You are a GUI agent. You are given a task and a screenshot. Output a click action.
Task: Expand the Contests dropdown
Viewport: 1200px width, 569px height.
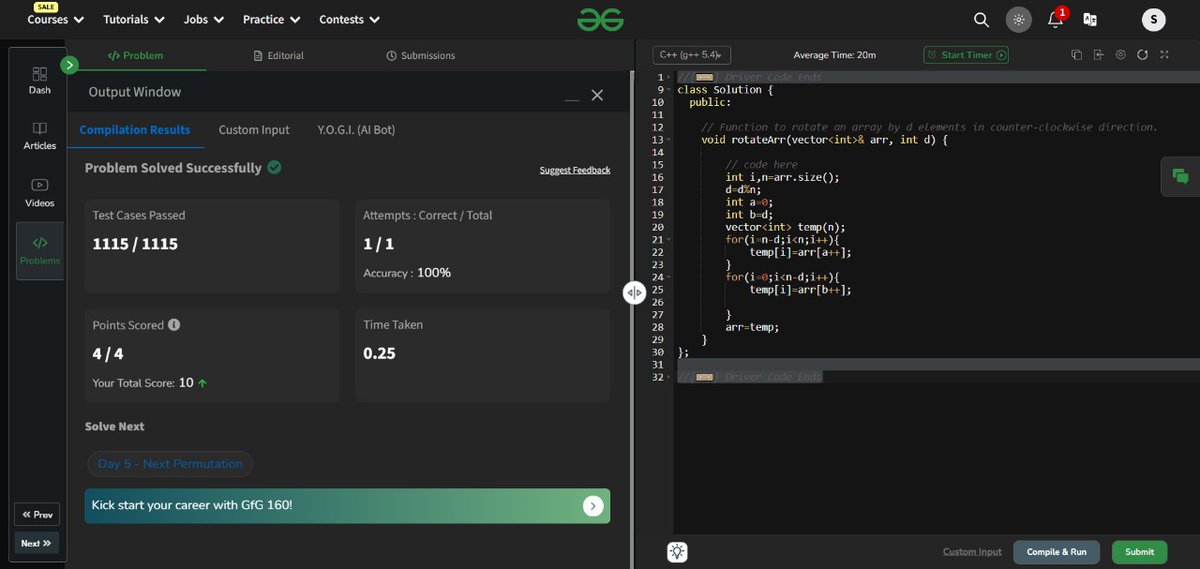point(349,19)
